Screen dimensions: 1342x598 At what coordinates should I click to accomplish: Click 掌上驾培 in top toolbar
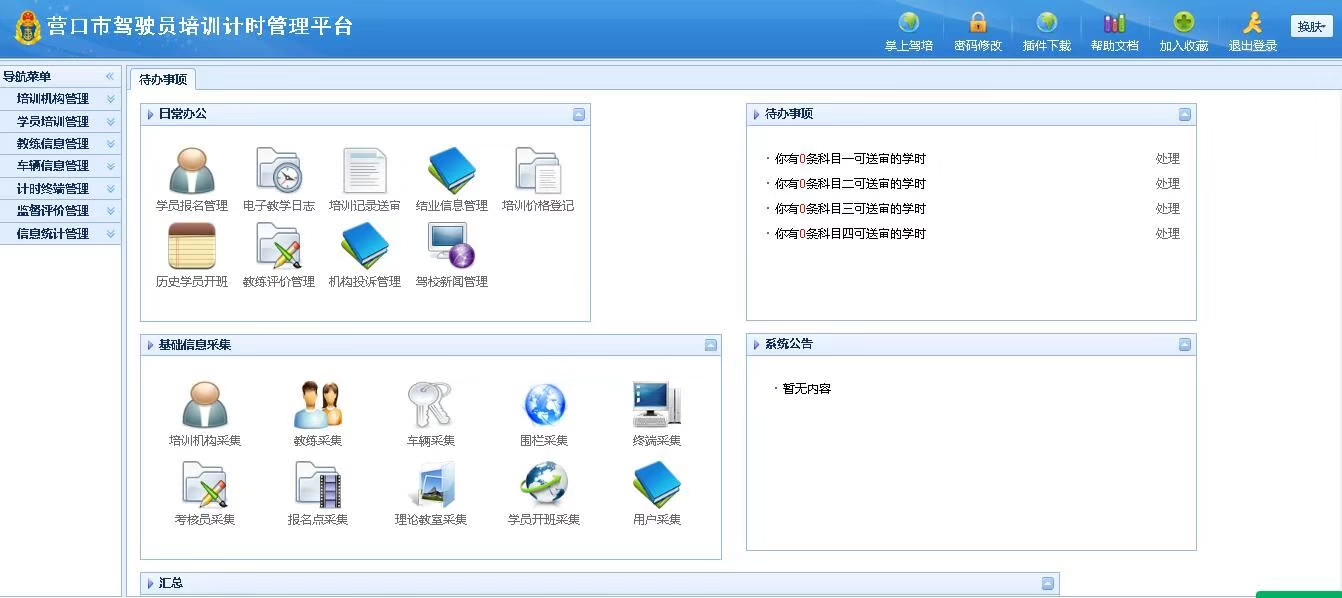(x=909, y=31)
